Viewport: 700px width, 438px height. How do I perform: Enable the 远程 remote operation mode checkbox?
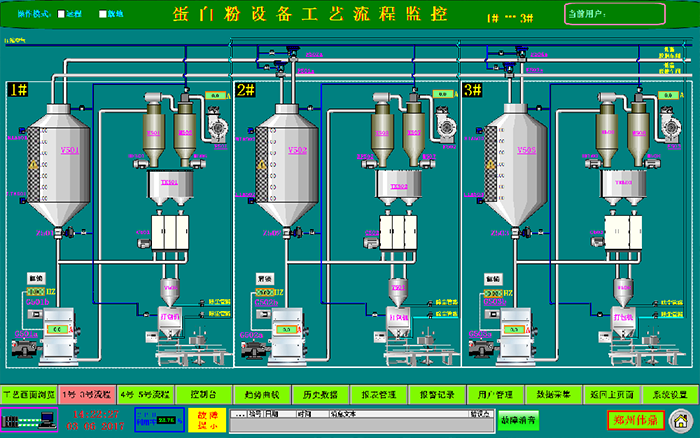[61, 14]
